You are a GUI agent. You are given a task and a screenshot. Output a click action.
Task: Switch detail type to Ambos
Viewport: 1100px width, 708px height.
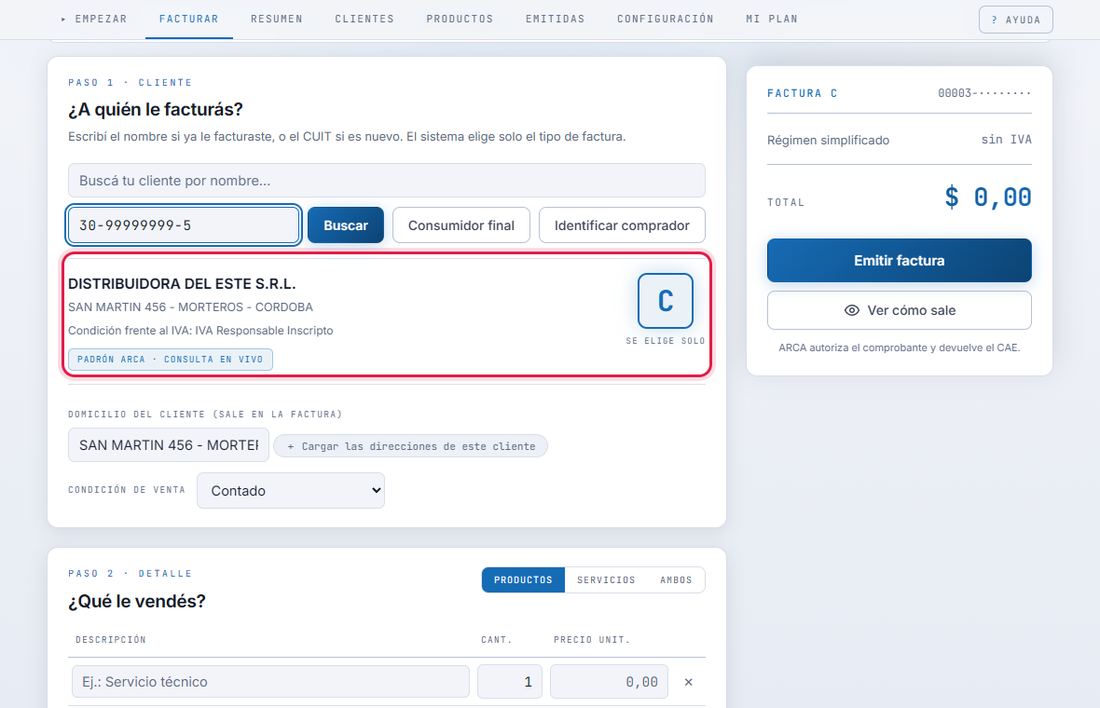pyautogui.click(x=676, y=580)
